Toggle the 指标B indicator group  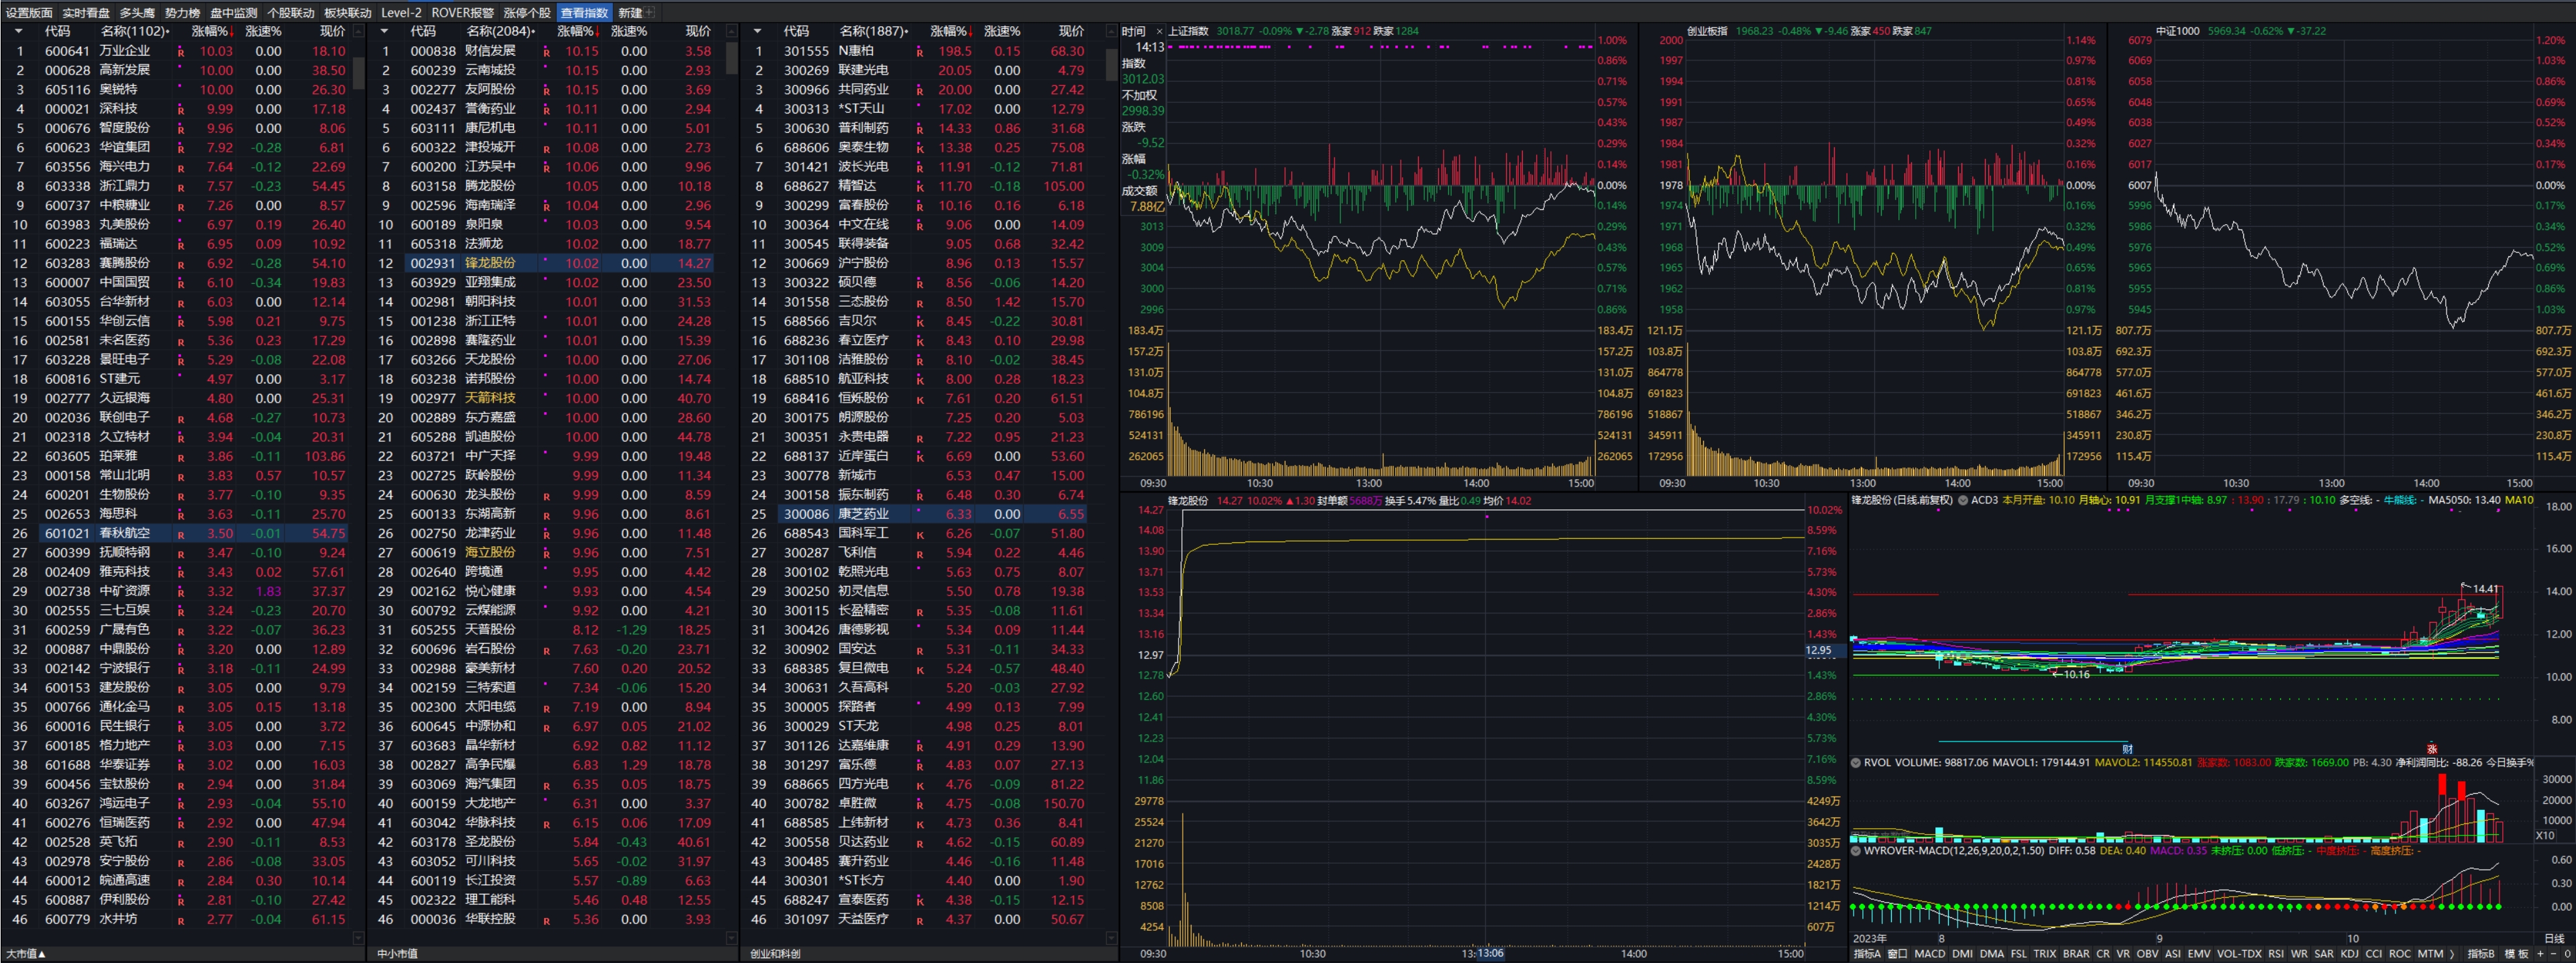click(x=2481, y=954)
